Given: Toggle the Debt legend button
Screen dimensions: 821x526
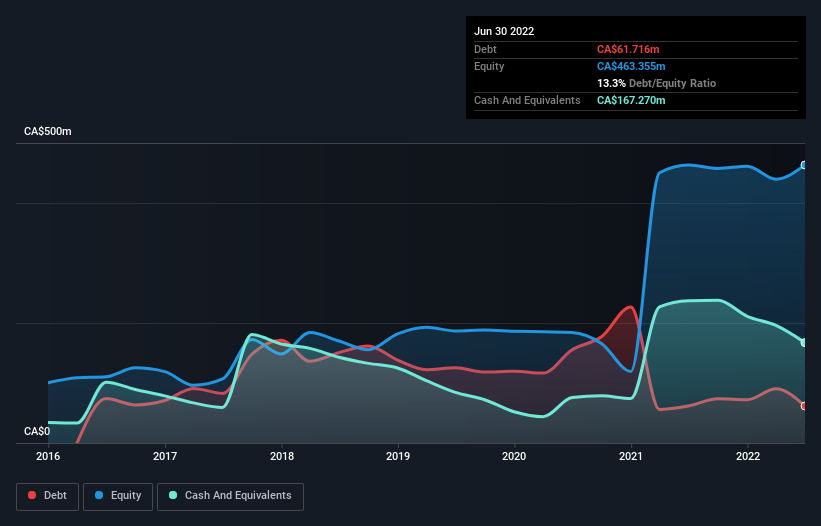Looking at the screenshot, I should point(47,496).
